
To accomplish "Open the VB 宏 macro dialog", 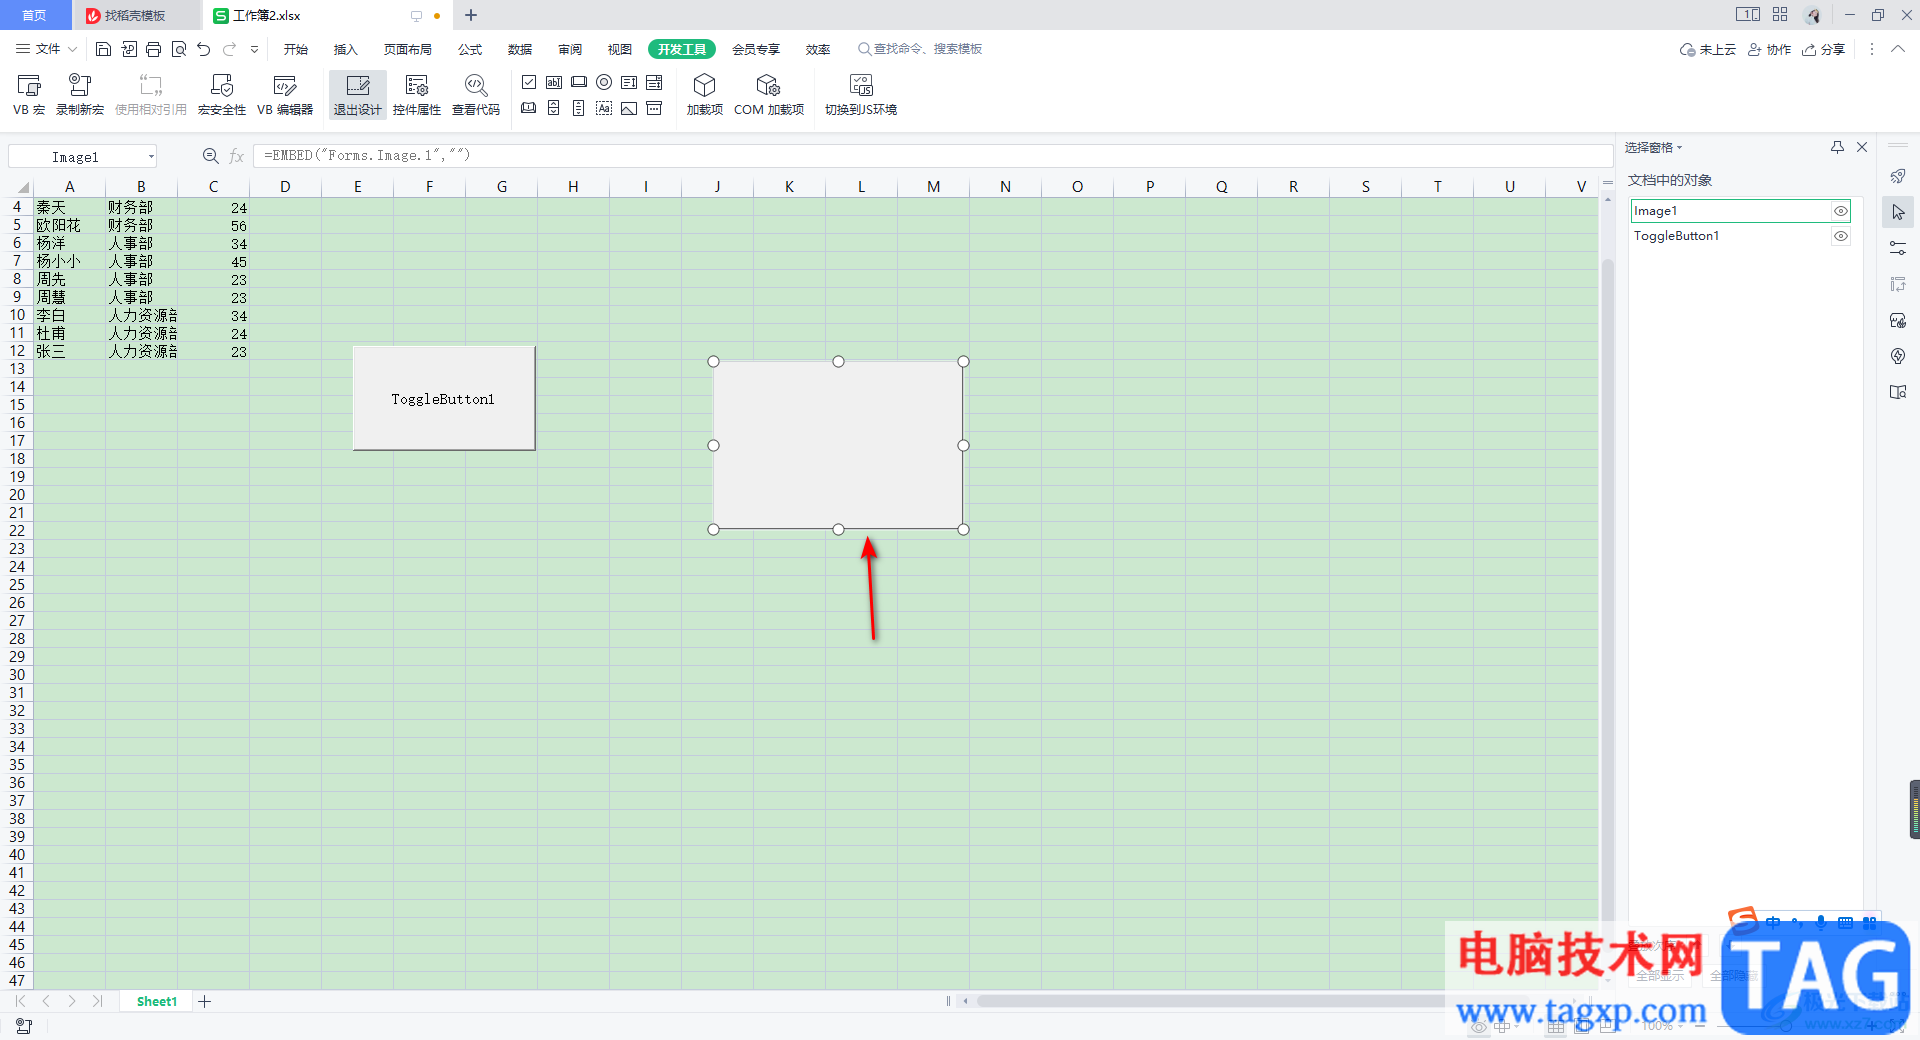I will pos(29,94).
